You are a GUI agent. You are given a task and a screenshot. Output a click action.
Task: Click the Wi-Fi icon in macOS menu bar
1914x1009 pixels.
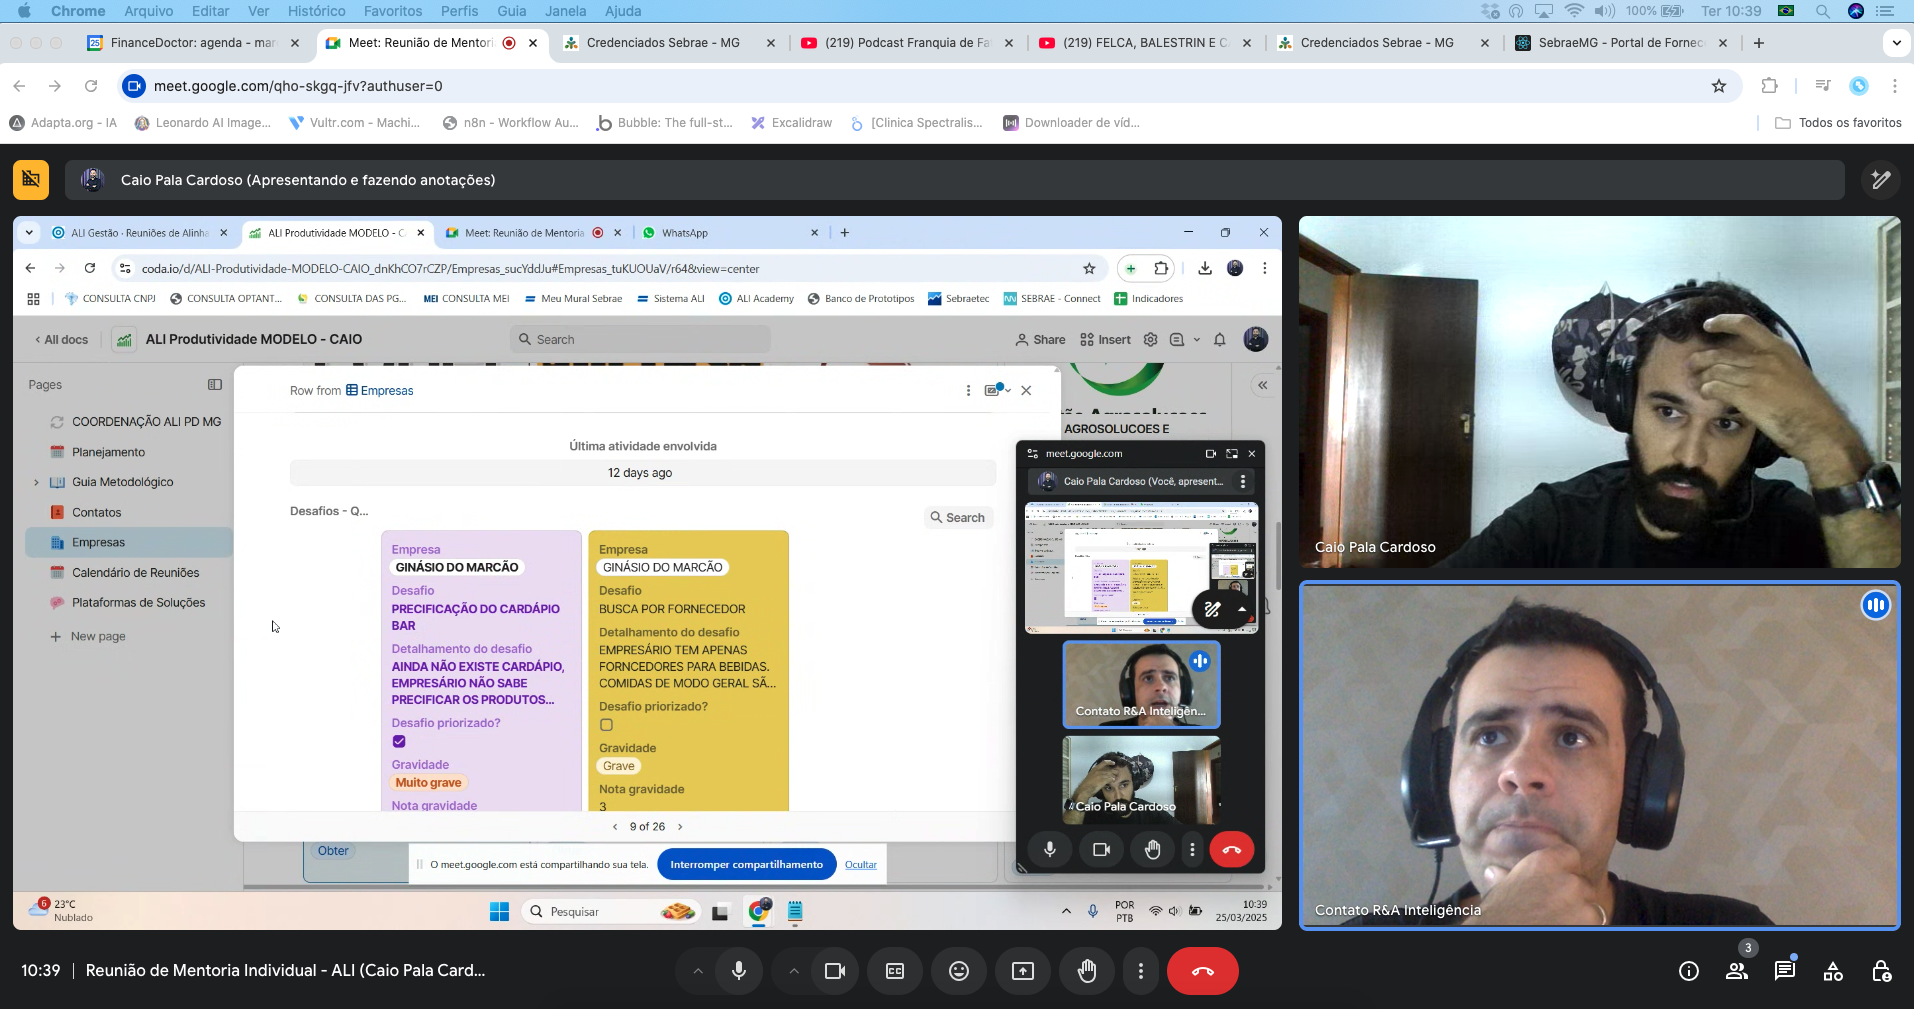[x=1574, y=11]
